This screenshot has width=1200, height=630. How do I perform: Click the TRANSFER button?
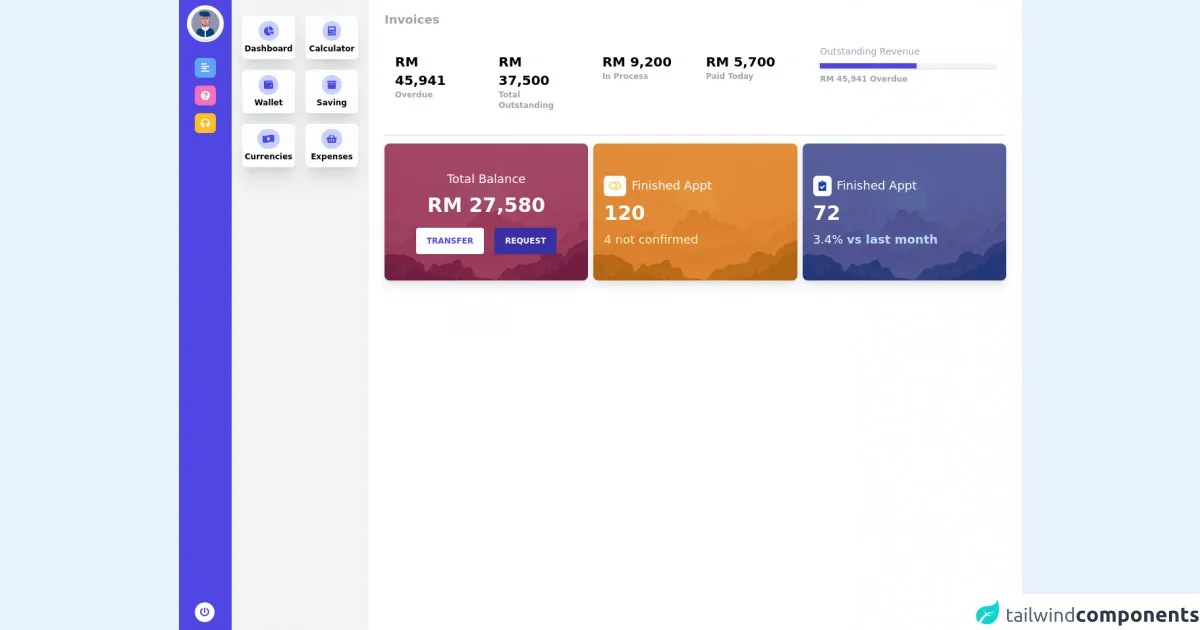pos(450,241)
